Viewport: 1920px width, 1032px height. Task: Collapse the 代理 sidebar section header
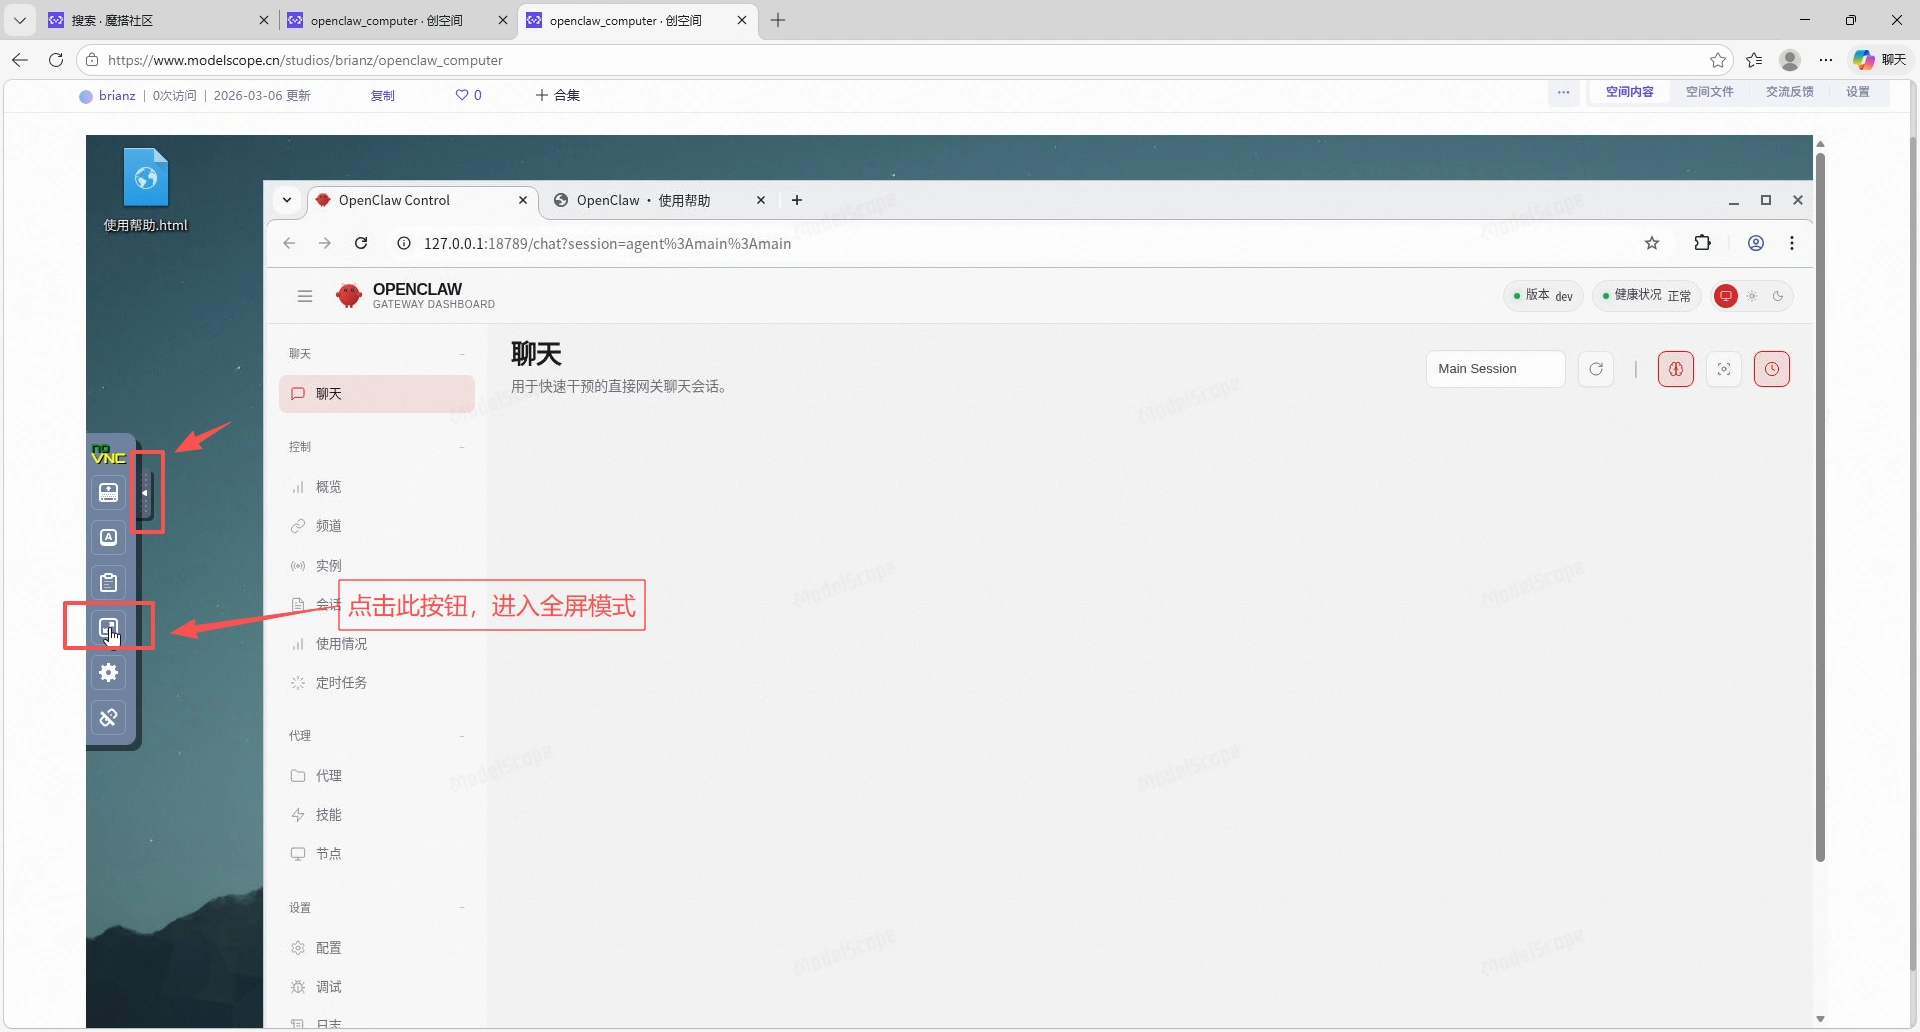coord(377,736)
